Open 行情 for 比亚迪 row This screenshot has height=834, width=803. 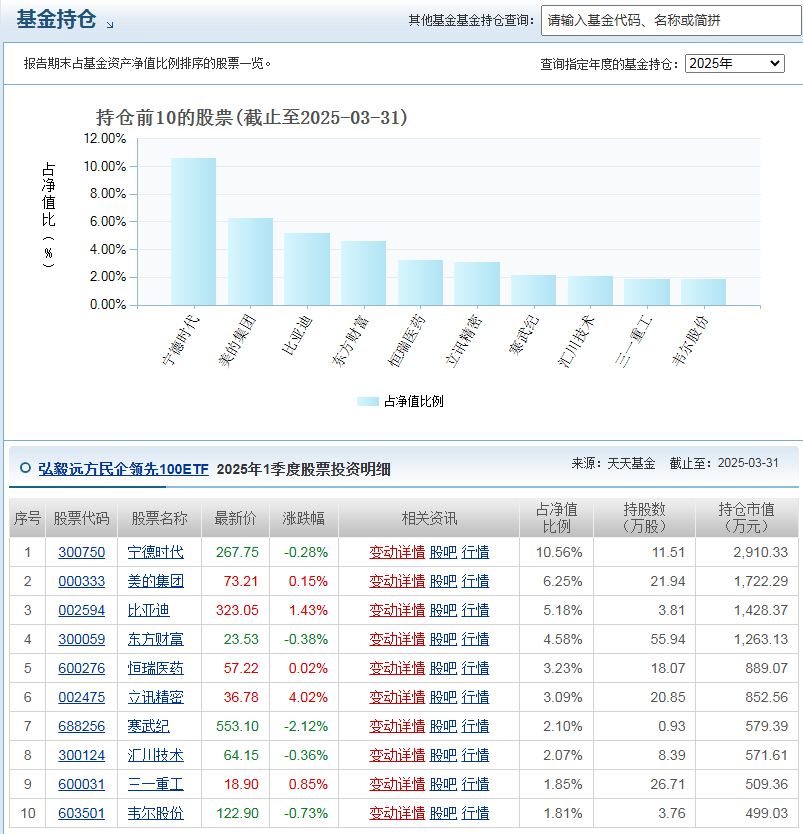coord(475,610)
